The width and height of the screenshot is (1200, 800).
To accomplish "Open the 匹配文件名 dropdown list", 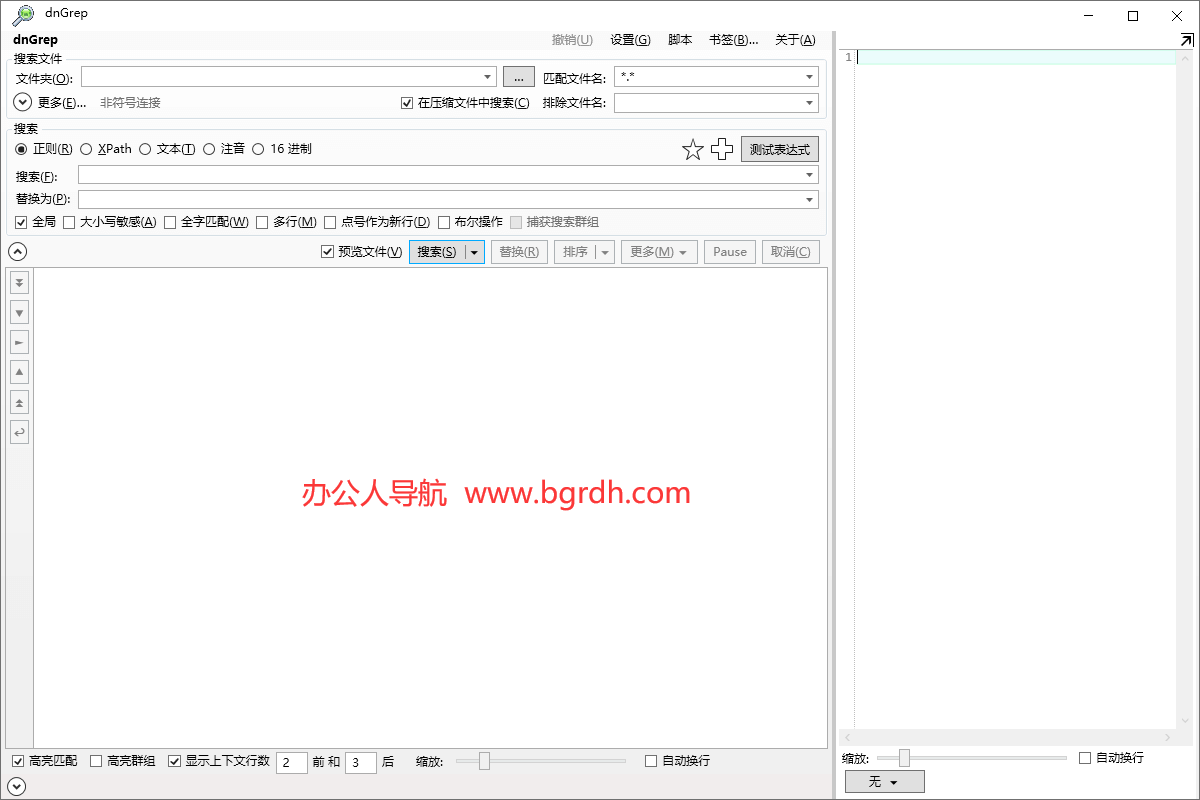I will 809,77.
